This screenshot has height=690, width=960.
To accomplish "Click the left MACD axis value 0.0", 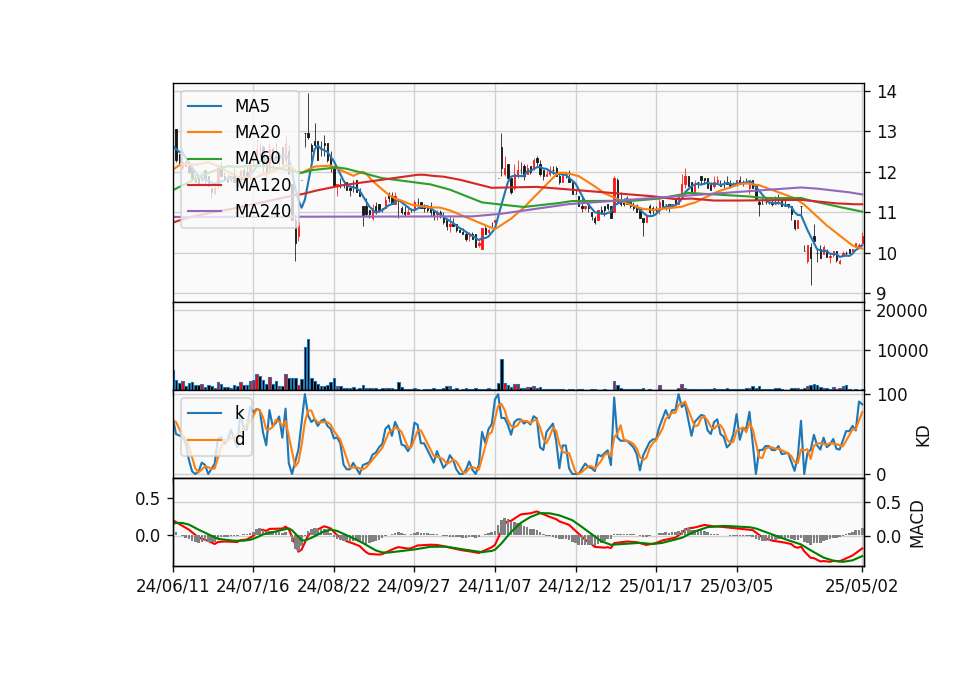I will pyautogui.click(x=148, y=536).
